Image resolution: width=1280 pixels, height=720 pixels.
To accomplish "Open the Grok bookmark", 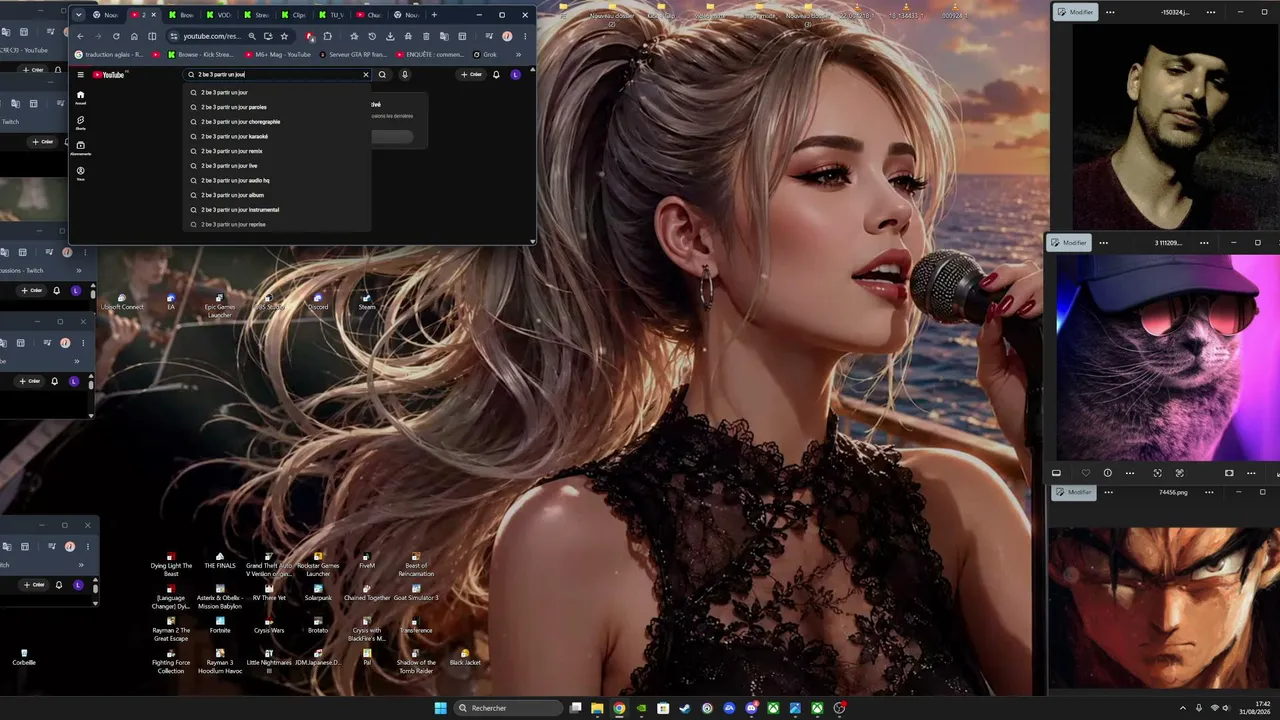I will [x=485, y=55].
